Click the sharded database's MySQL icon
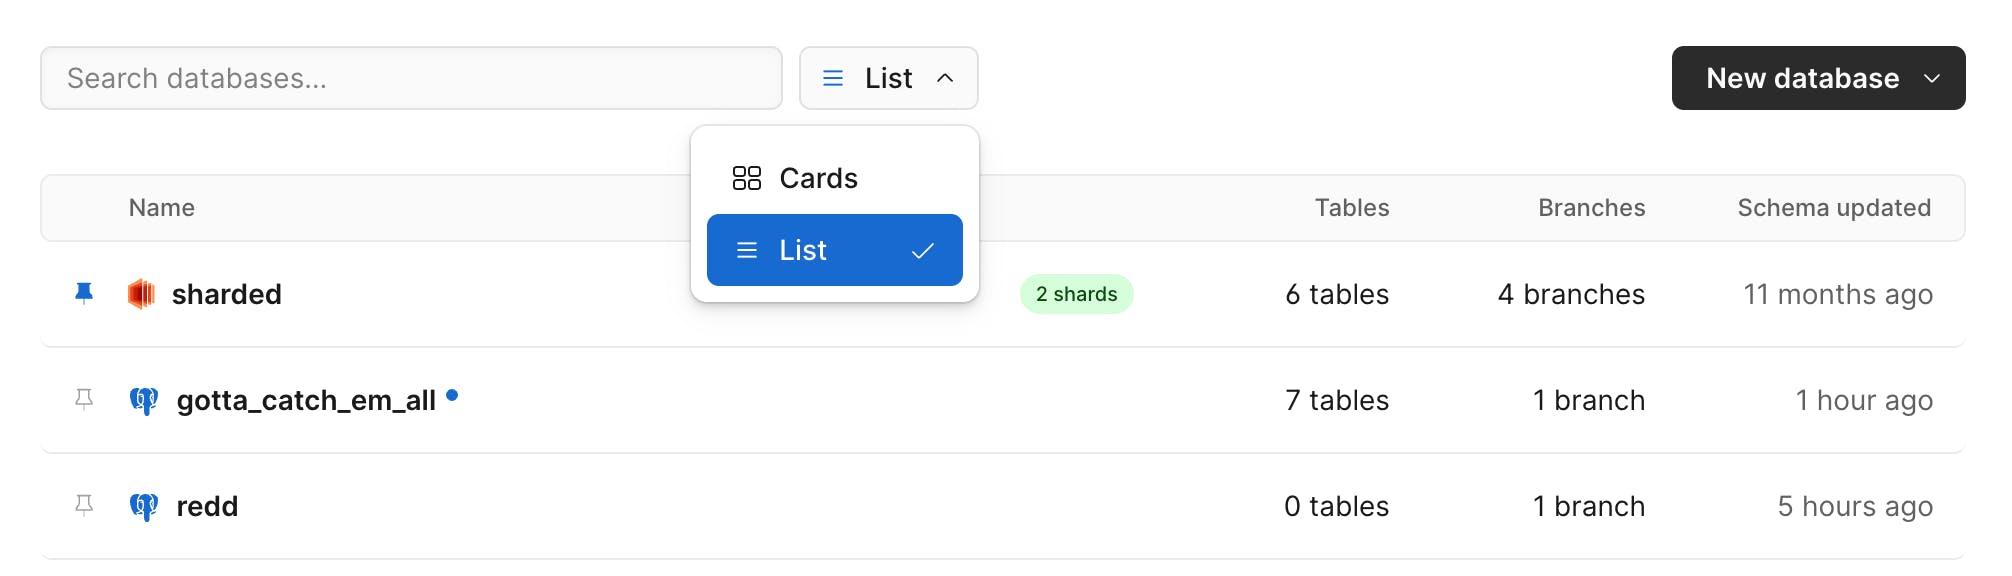The image size is (2012, 576). point(141,294)
